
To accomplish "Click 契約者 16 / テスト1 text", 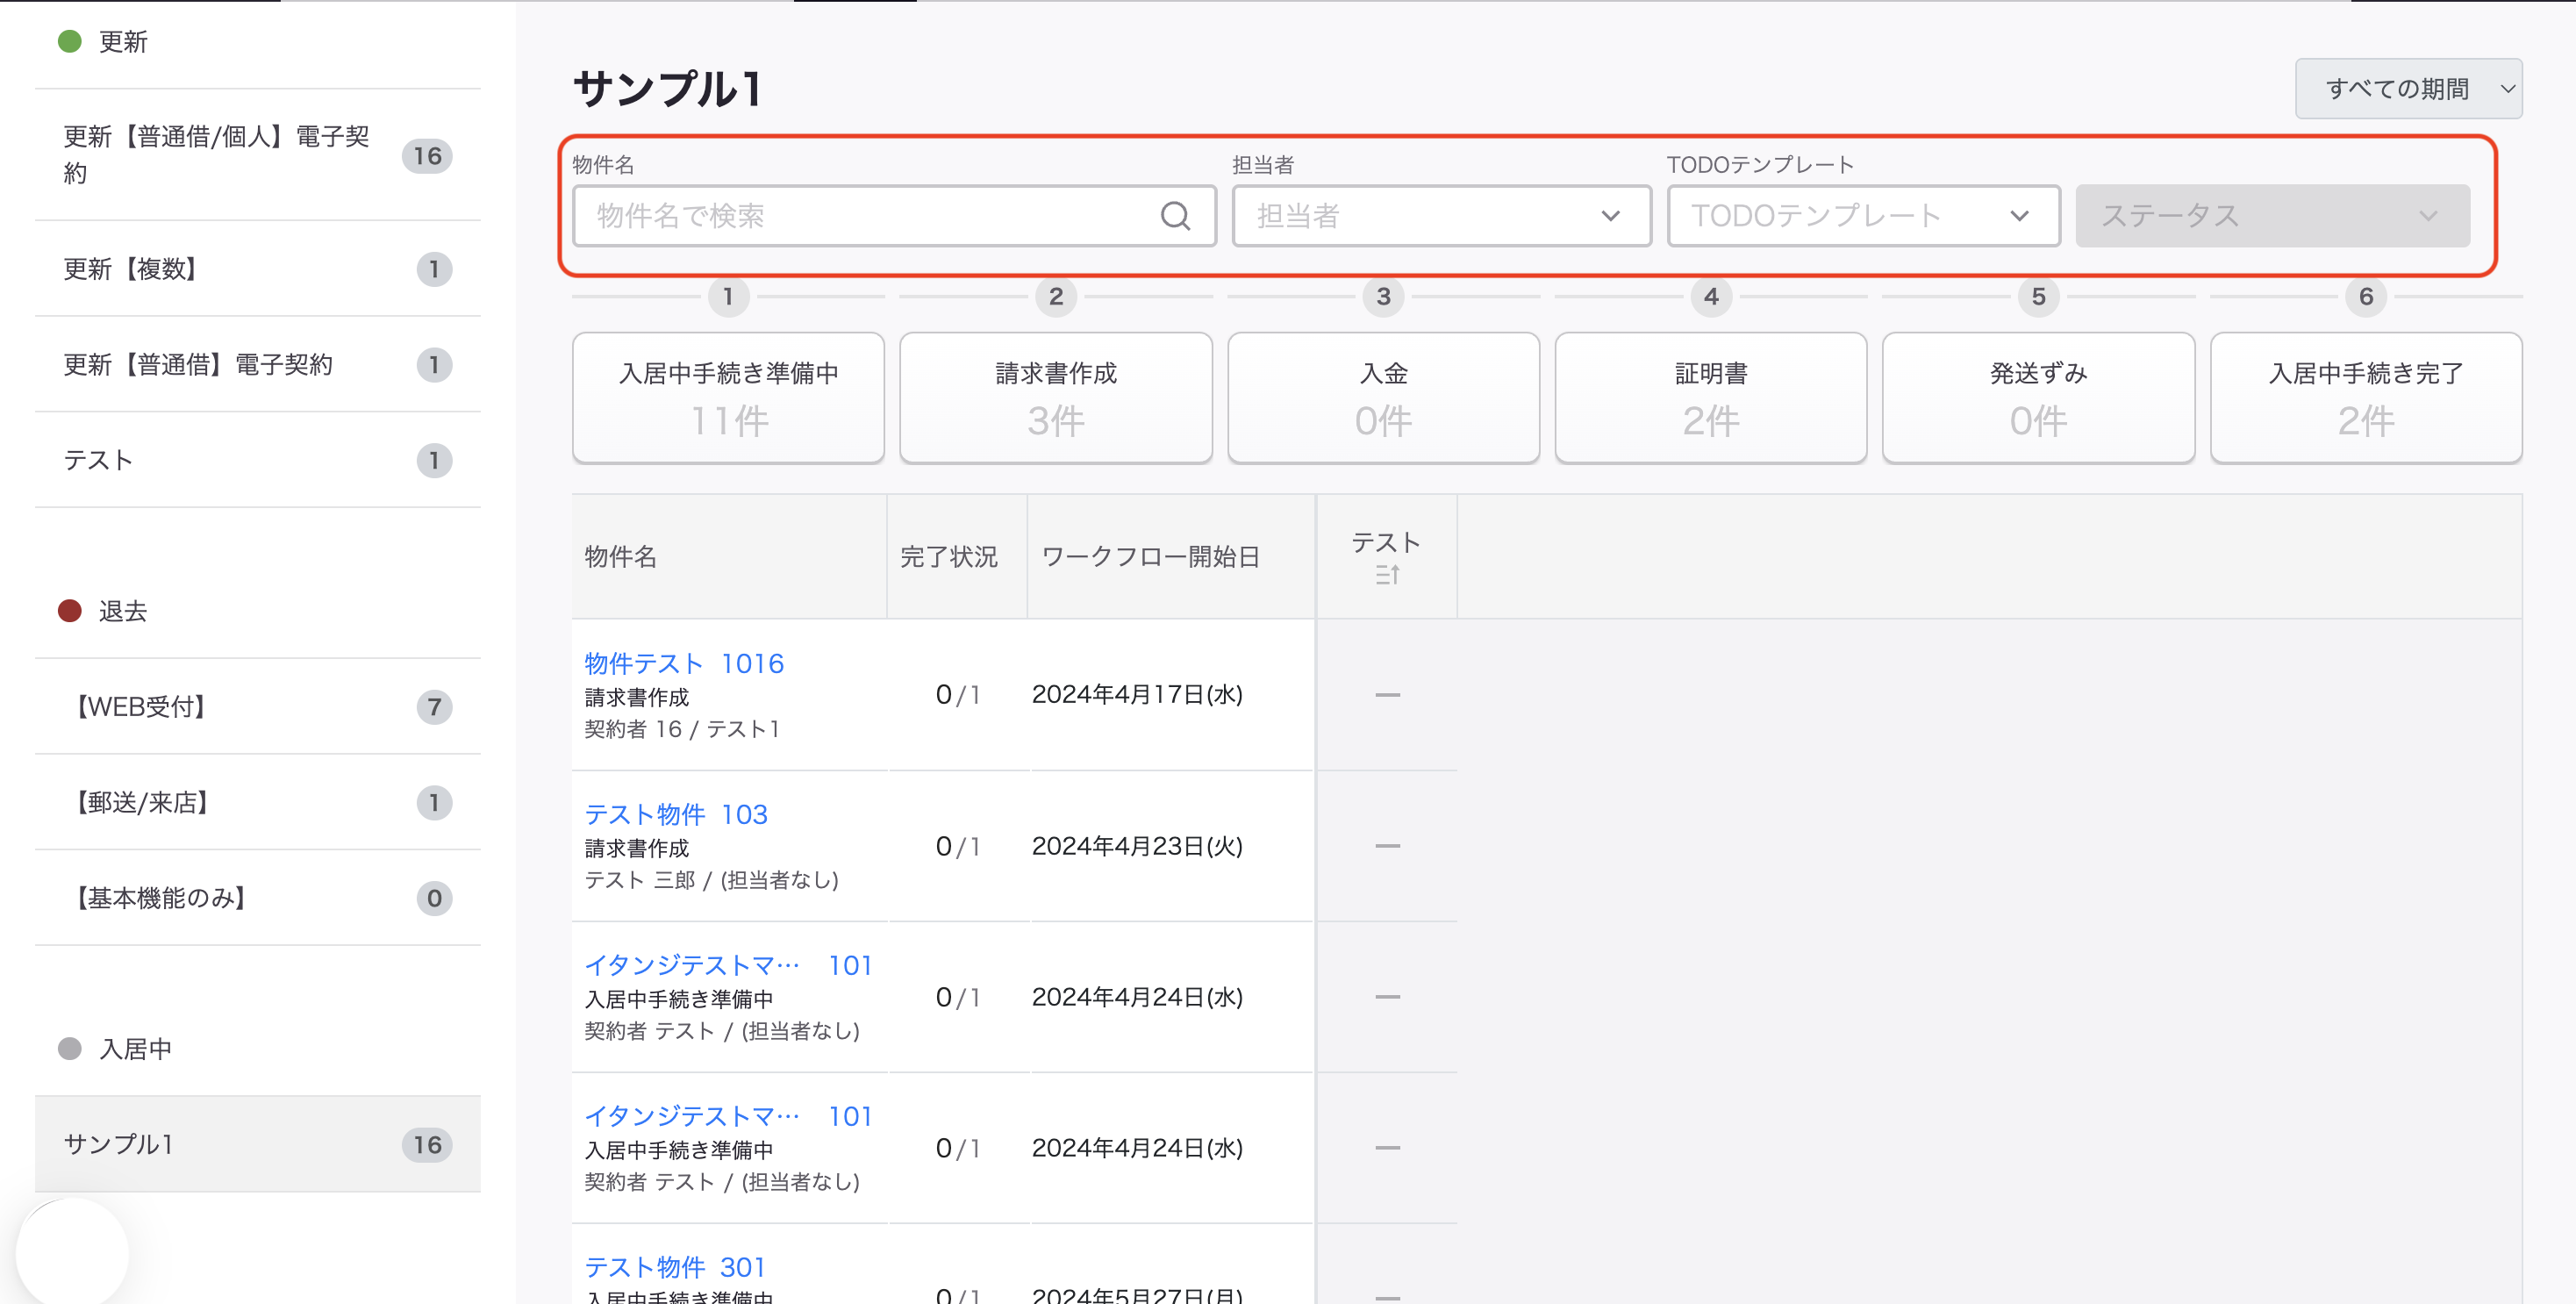I will [x=682, y=729].
